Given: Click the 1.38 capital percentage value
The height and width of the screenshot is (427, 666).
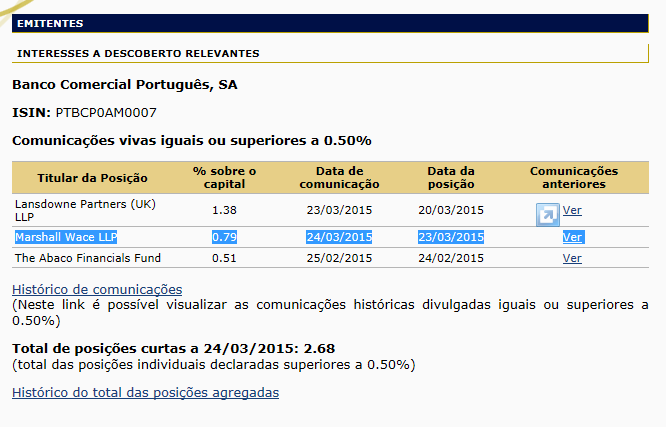Looking at the screenshot, I should click(x=225, y=210).
